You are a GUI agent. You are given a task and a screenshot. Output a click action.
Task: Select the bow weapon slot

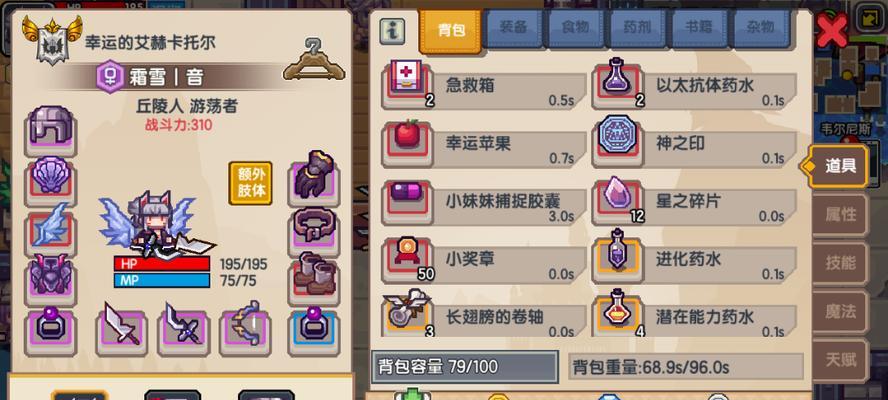[x=245, y=329]
